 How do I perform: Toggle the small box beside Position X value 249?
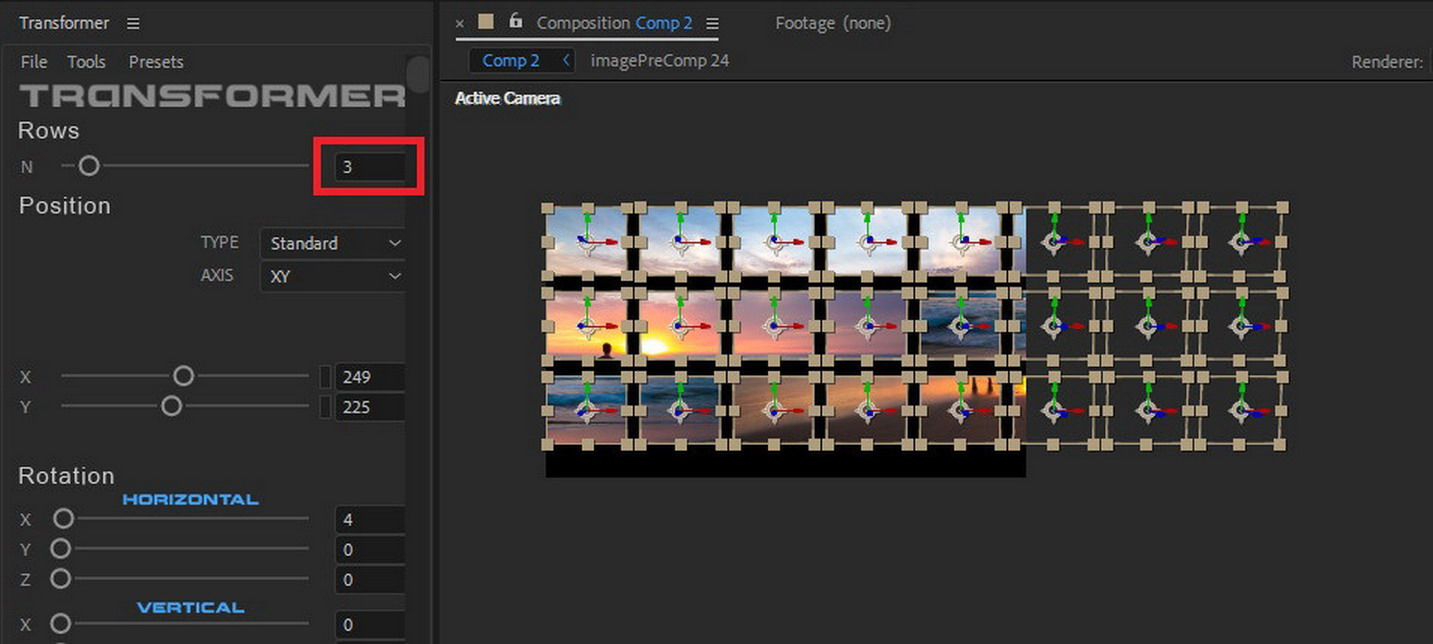[x=325, y=377]
